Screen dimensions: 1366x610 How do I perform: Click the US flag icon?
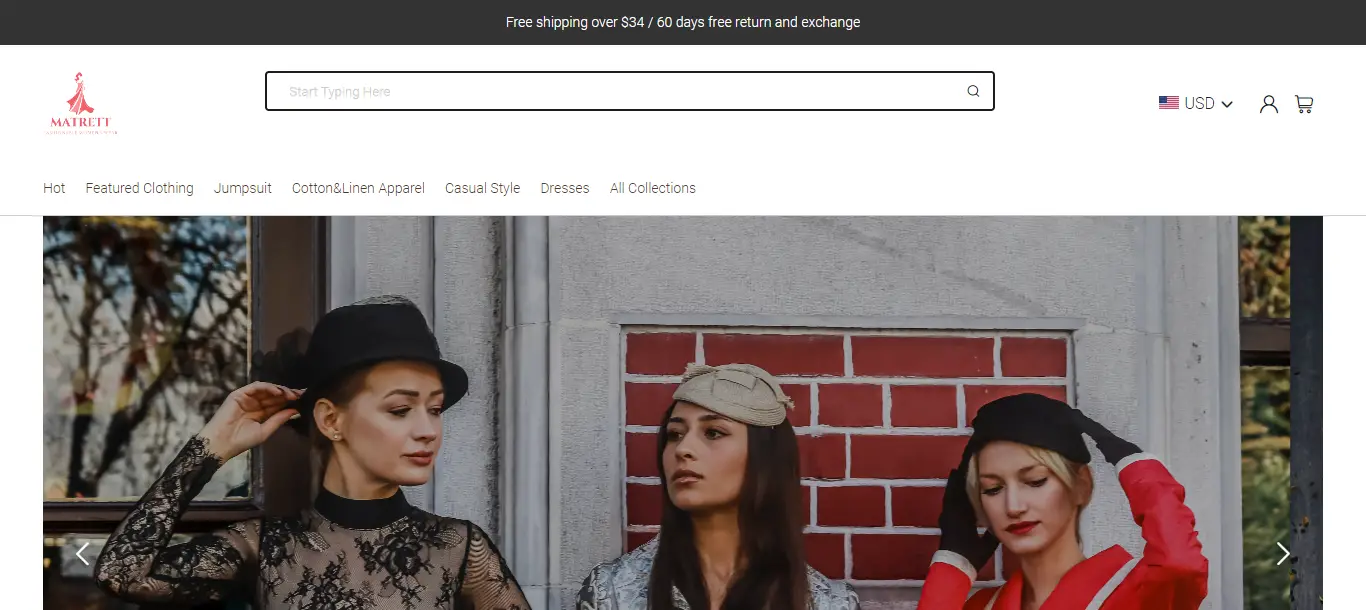click(1168, 103)
